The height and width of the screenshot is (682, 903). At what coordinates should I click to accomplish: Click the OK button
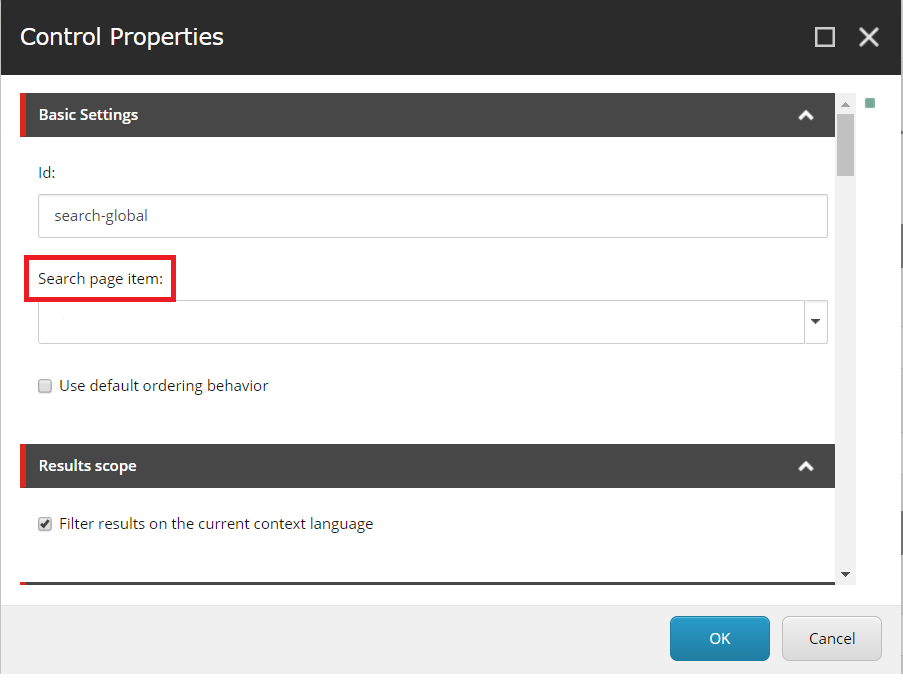[719, 638]
